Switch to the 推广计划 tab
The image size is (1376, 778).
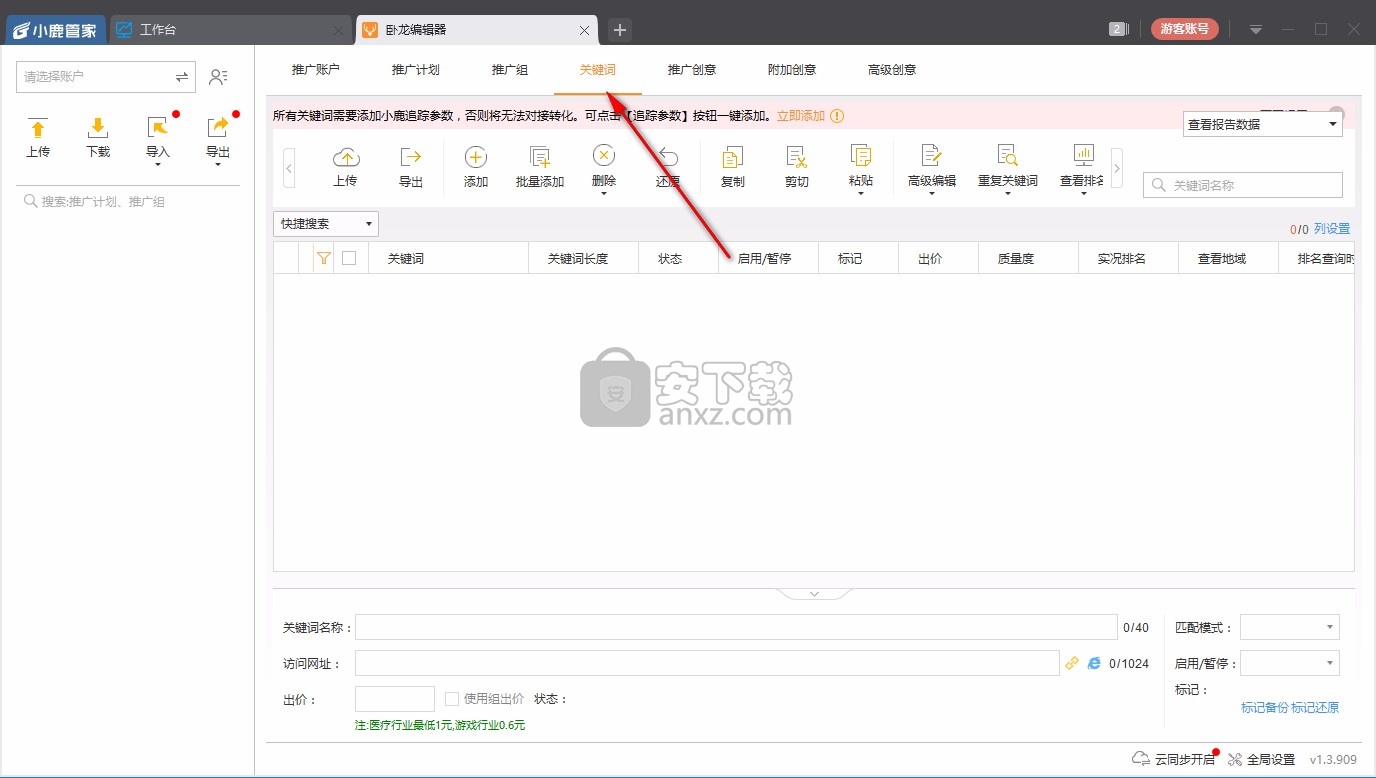(416, 70)
